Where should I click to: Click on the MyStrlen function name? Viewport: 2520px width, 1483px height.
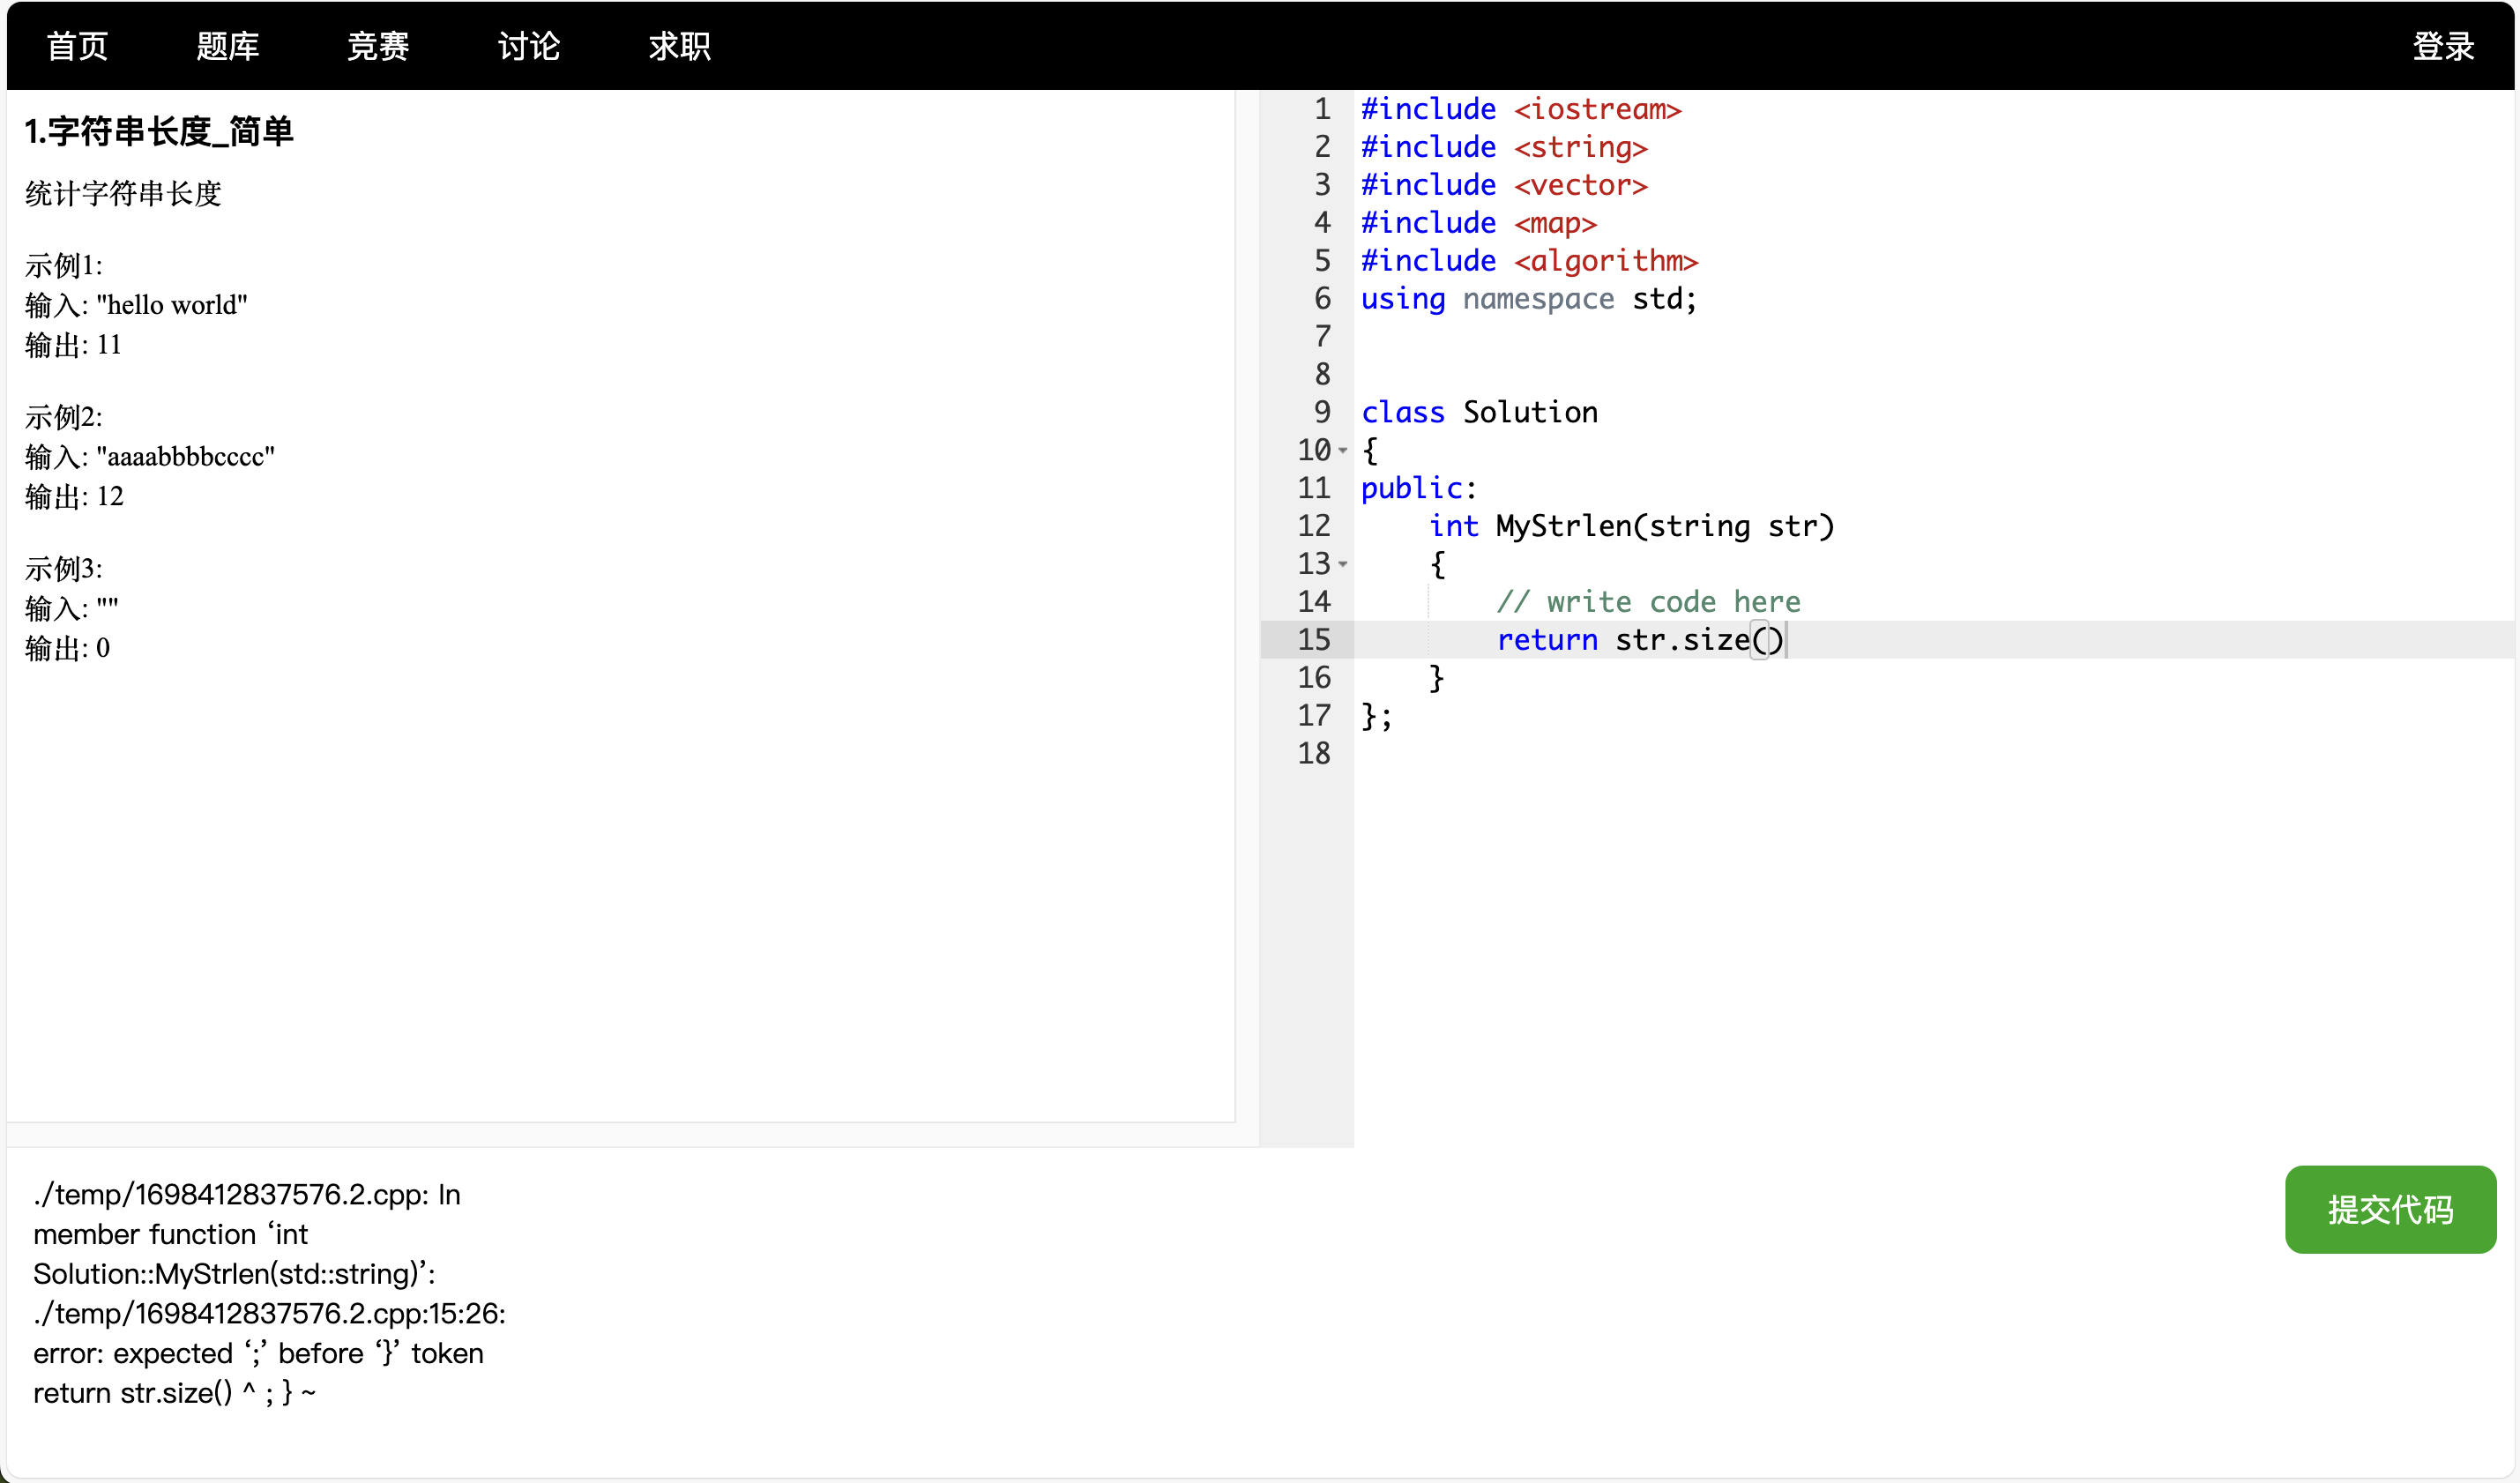click(1563, 526)
